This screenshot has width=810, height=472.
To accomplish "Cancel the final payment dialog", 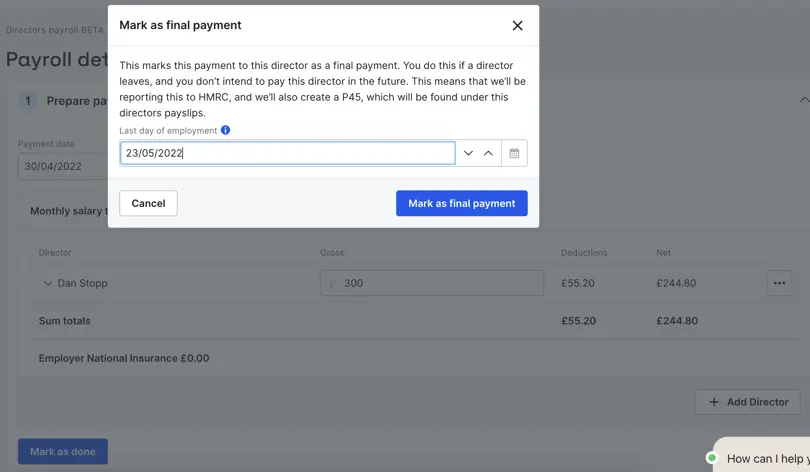I will 148,203.
